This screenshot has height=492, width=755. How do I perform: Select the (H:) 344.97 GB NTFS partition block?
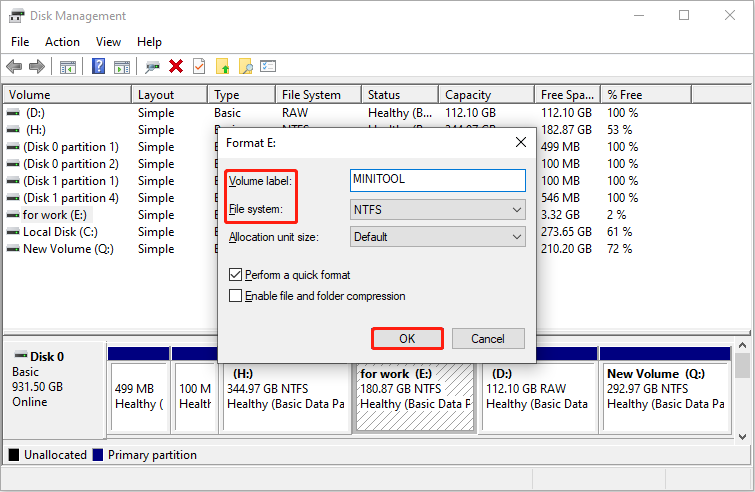(x=286, y=396)
